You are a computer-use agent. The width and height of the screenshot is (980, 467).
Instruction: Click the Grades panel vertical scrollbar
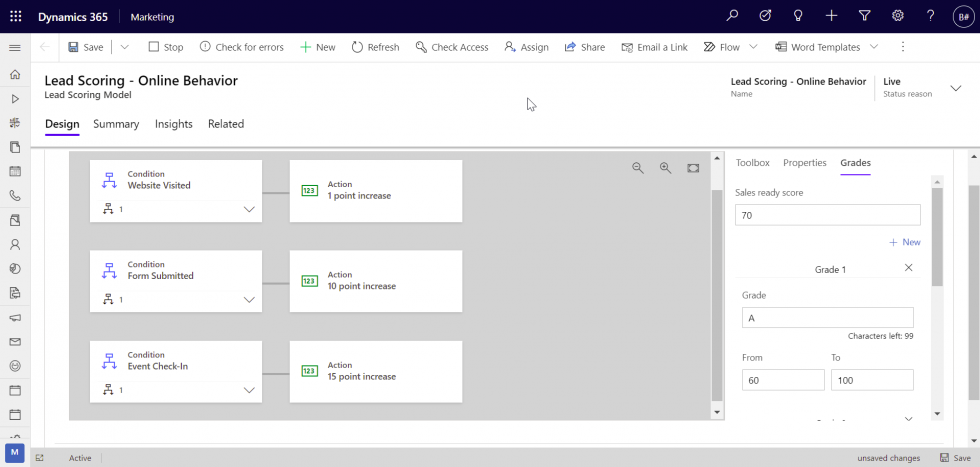[x=937, y=300]
